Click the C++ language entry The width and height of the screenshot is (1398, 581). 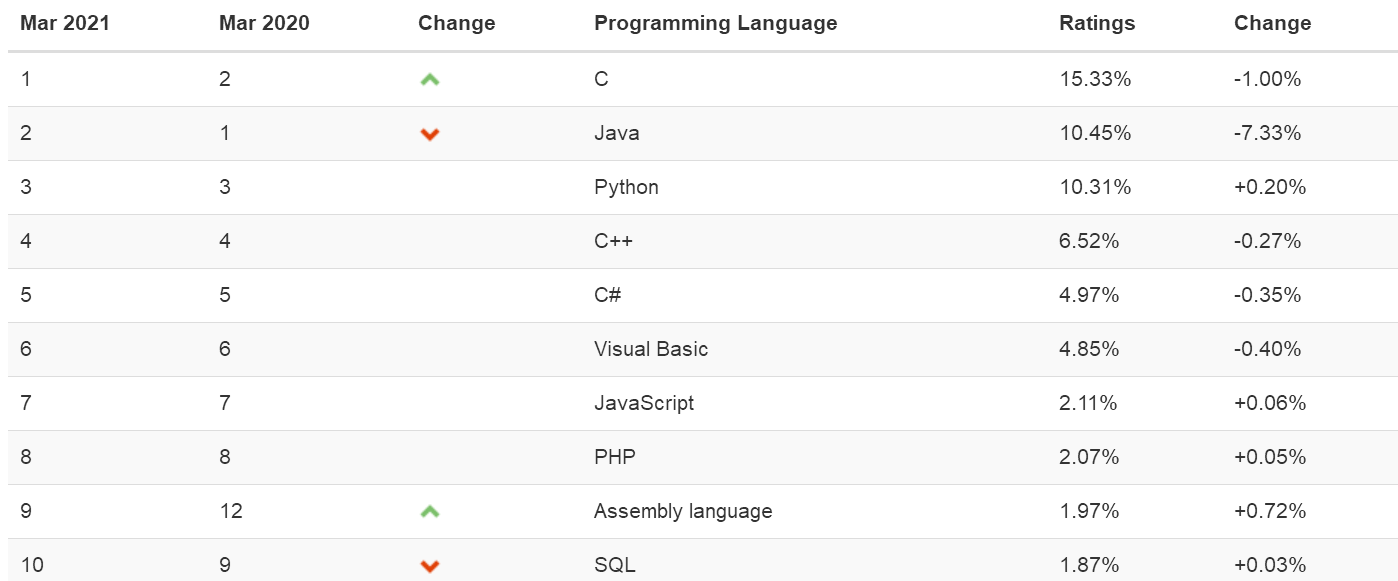(x=613, y=241)
